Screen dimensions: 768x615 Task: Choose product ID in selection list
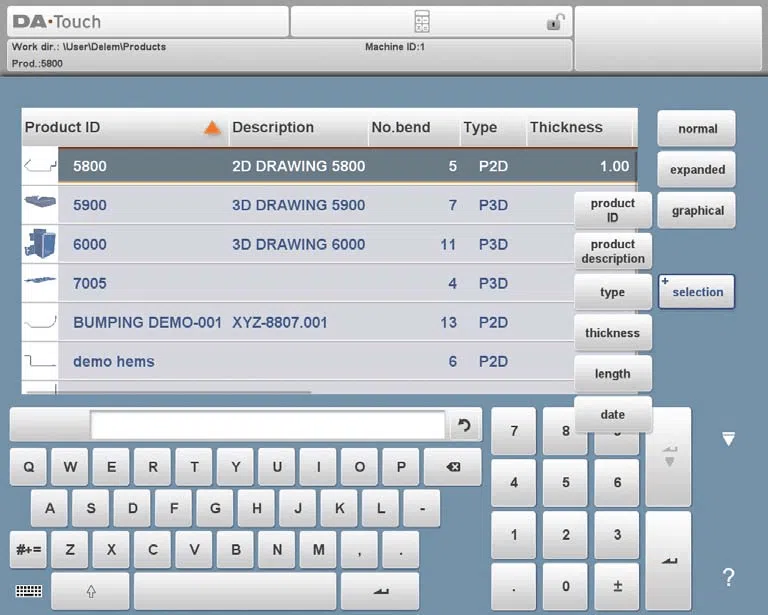613,211
